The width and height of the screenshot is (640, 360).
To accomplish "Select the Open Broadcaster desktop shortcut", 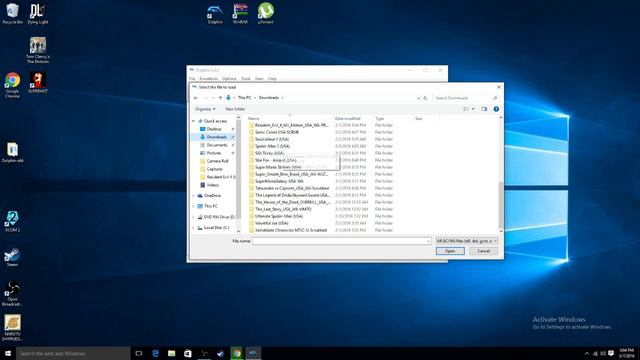I will (12, 293).
